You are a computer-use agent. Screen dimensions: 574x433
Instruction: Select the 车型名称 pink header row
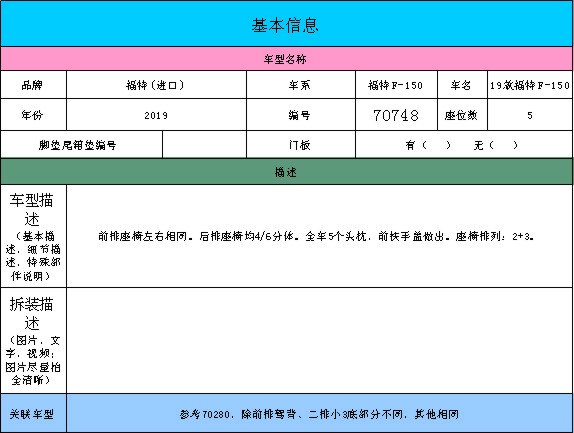pyautogui.click(x=287, y=59)
